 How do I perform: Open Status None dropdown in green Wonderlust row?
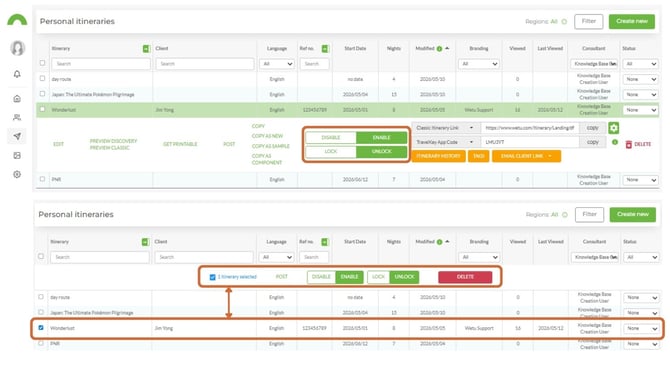[640, 110]
